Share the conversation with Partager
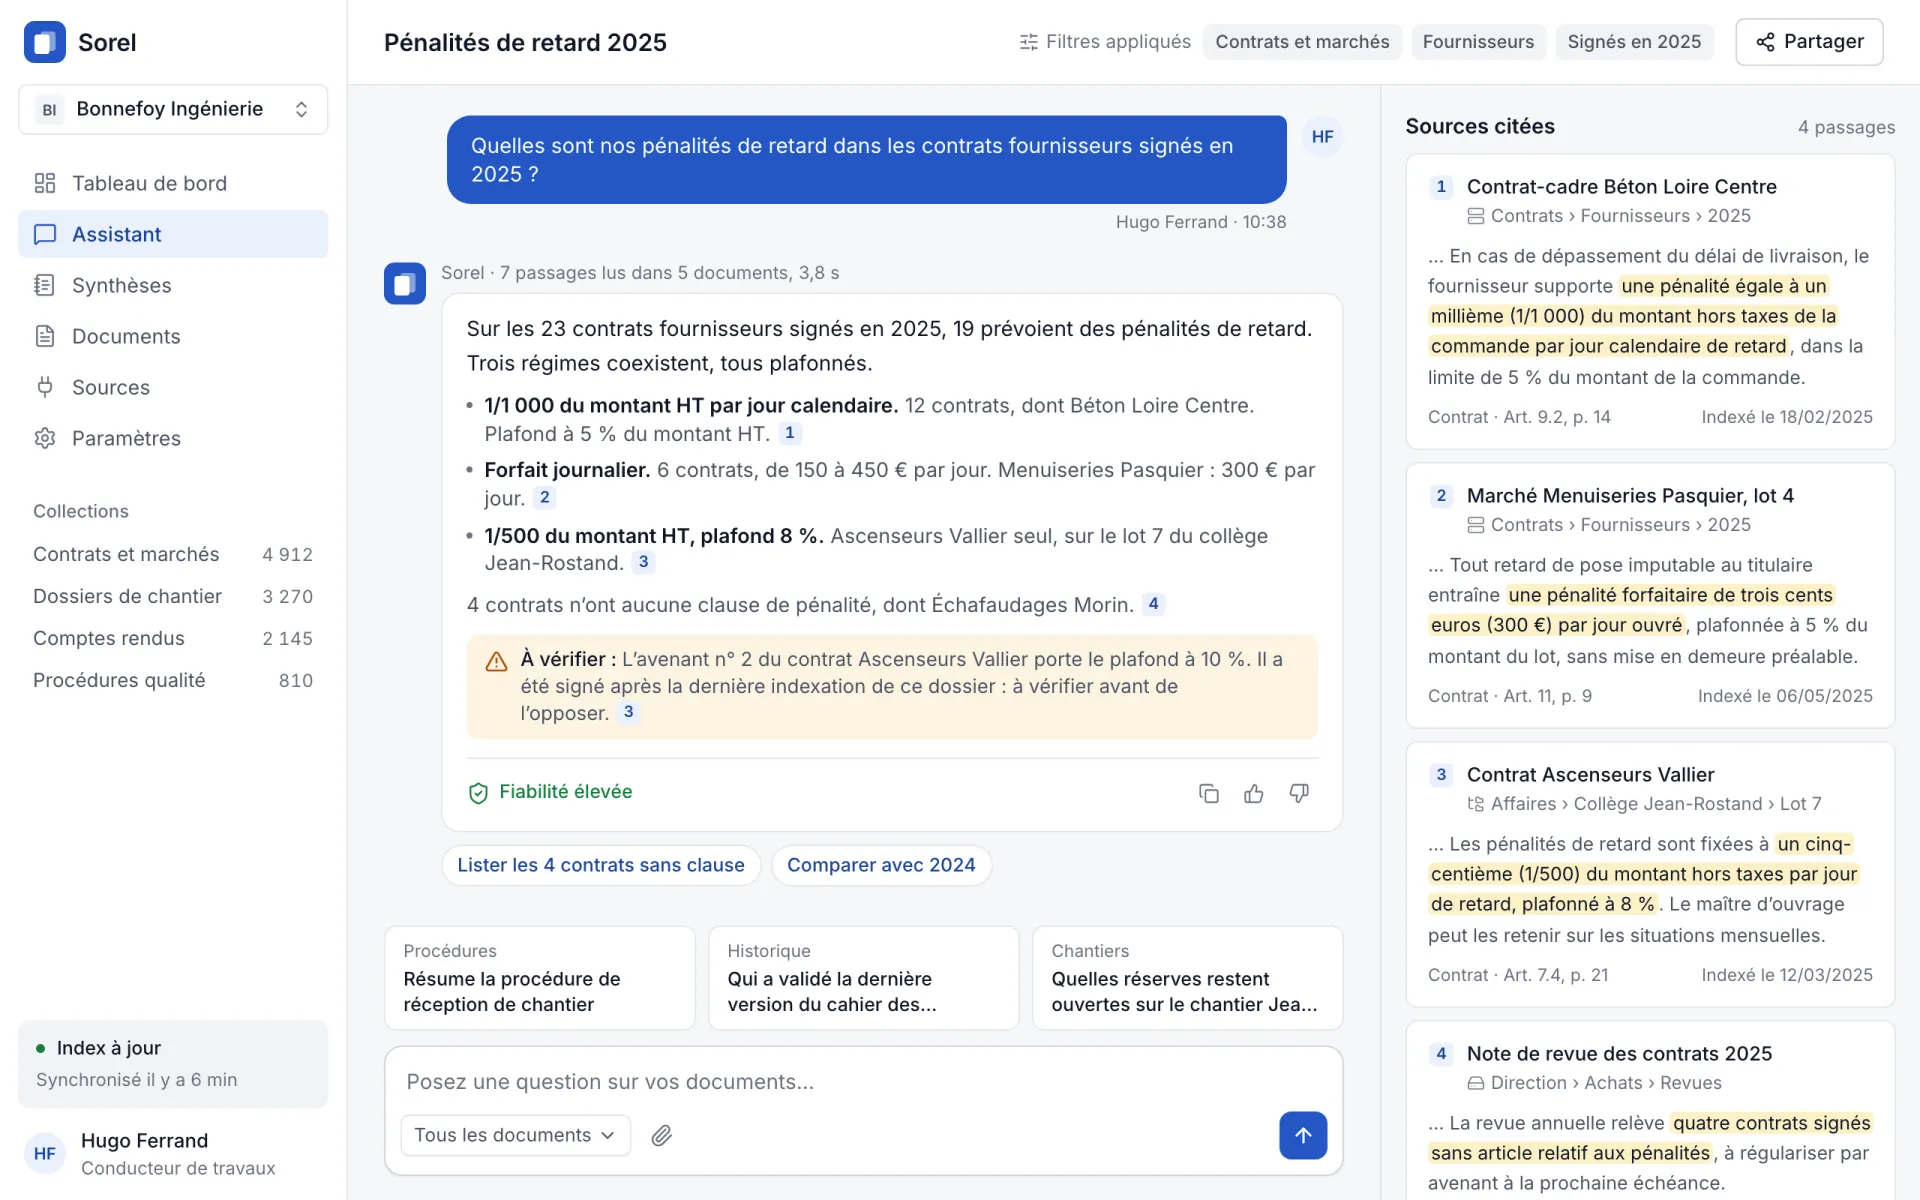 pos(1809,42)
